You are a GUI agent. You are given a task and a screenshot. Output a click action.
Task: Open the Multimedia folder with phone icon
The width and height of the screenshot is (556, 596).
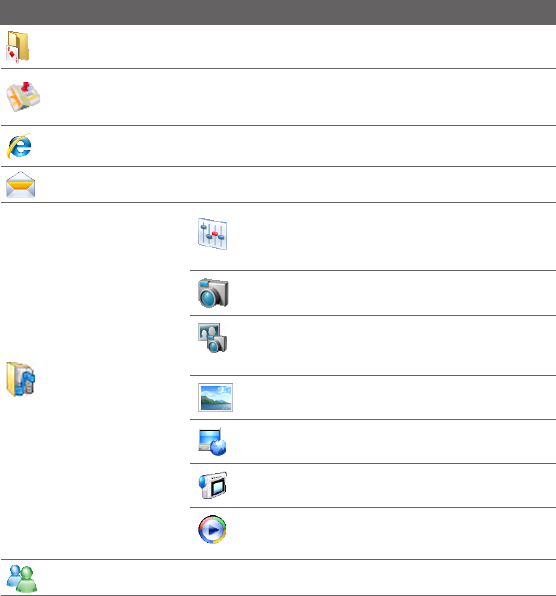pyautogui.click(x=21, y=379)
